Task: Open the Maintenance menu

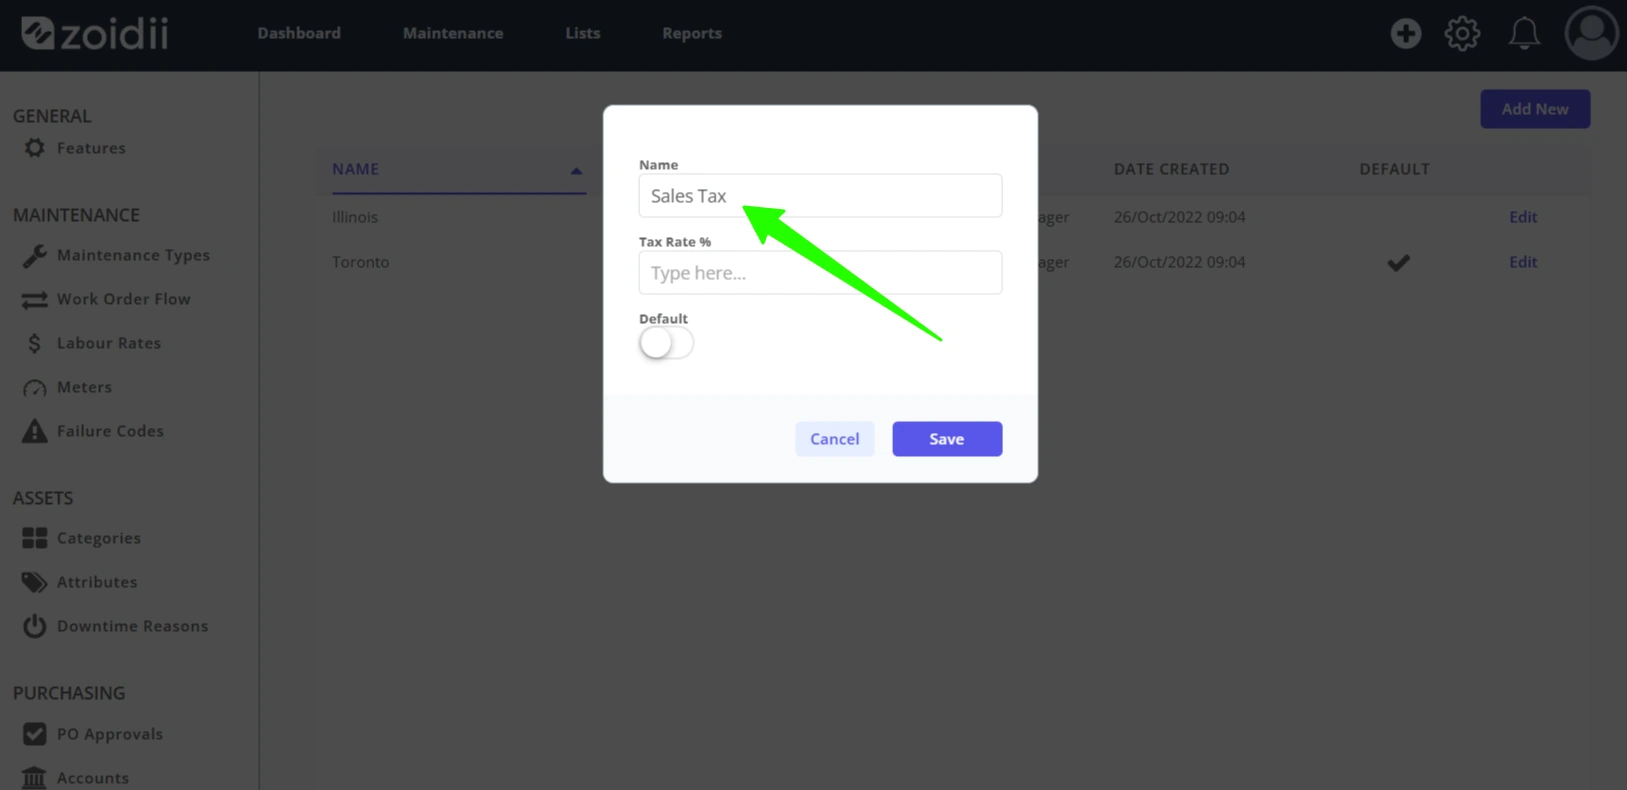Action: click(x=453, y=33)
